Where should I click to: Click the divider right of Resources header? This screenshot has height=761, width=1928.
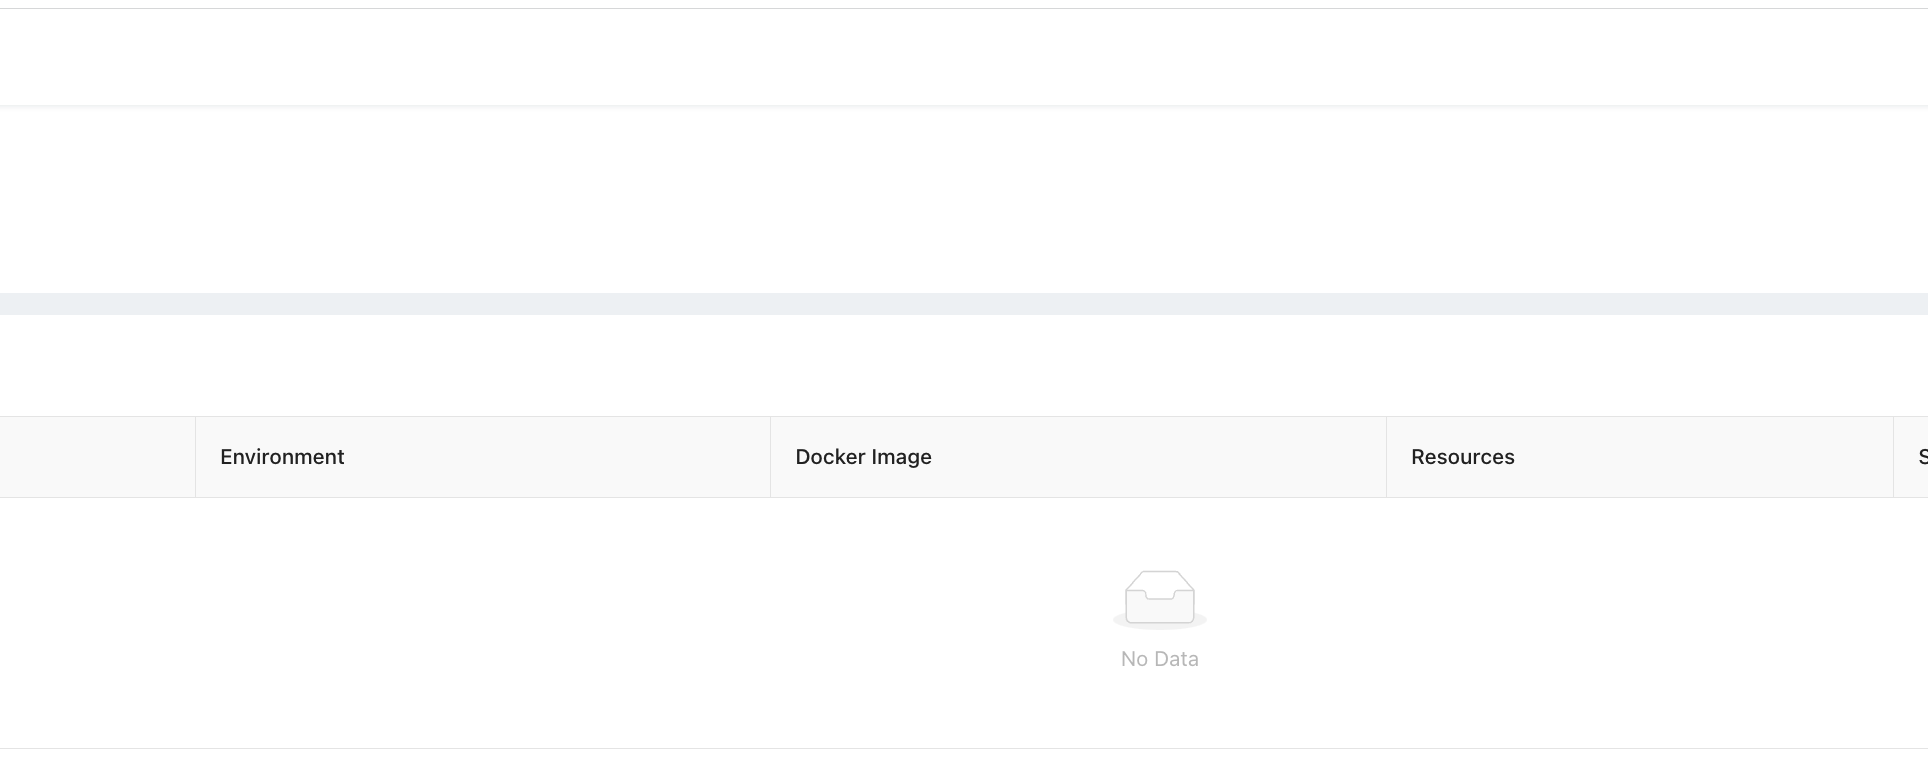click(x=1893, y=457)
